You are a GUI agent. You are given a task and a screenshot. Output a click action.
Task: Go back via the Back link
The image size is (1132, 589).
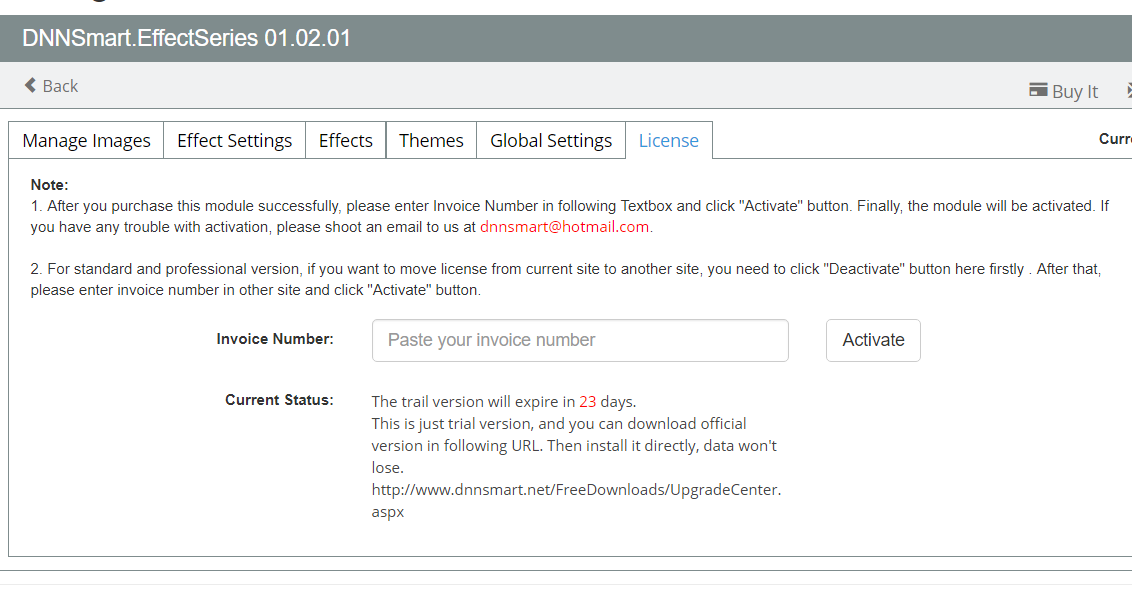51,86
